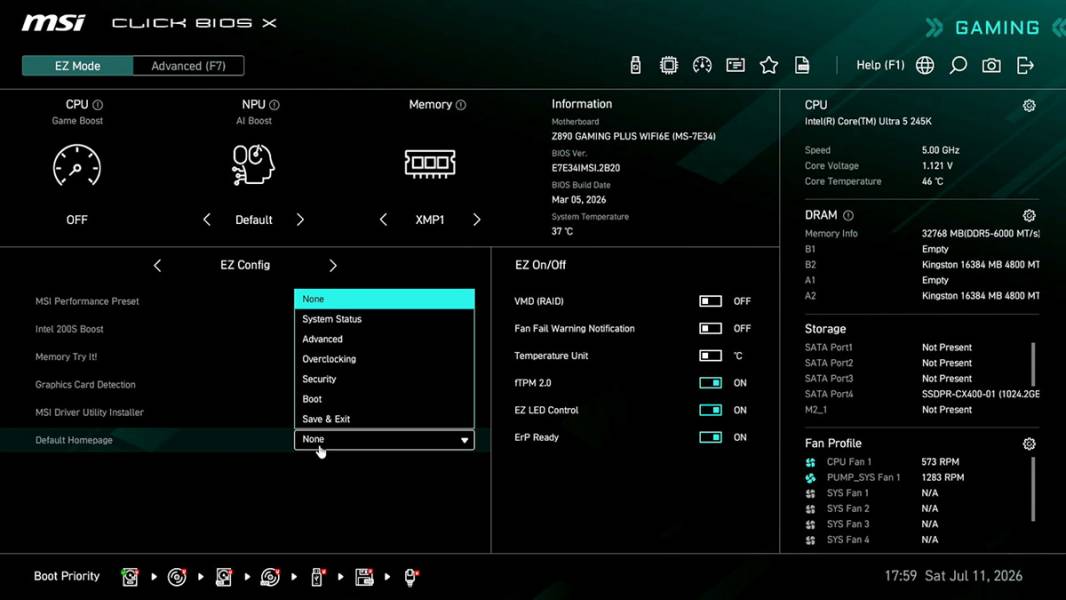Click the CPU Game Boost gauge icon
Screen dimensions: 1066x600
click(77, 165)
